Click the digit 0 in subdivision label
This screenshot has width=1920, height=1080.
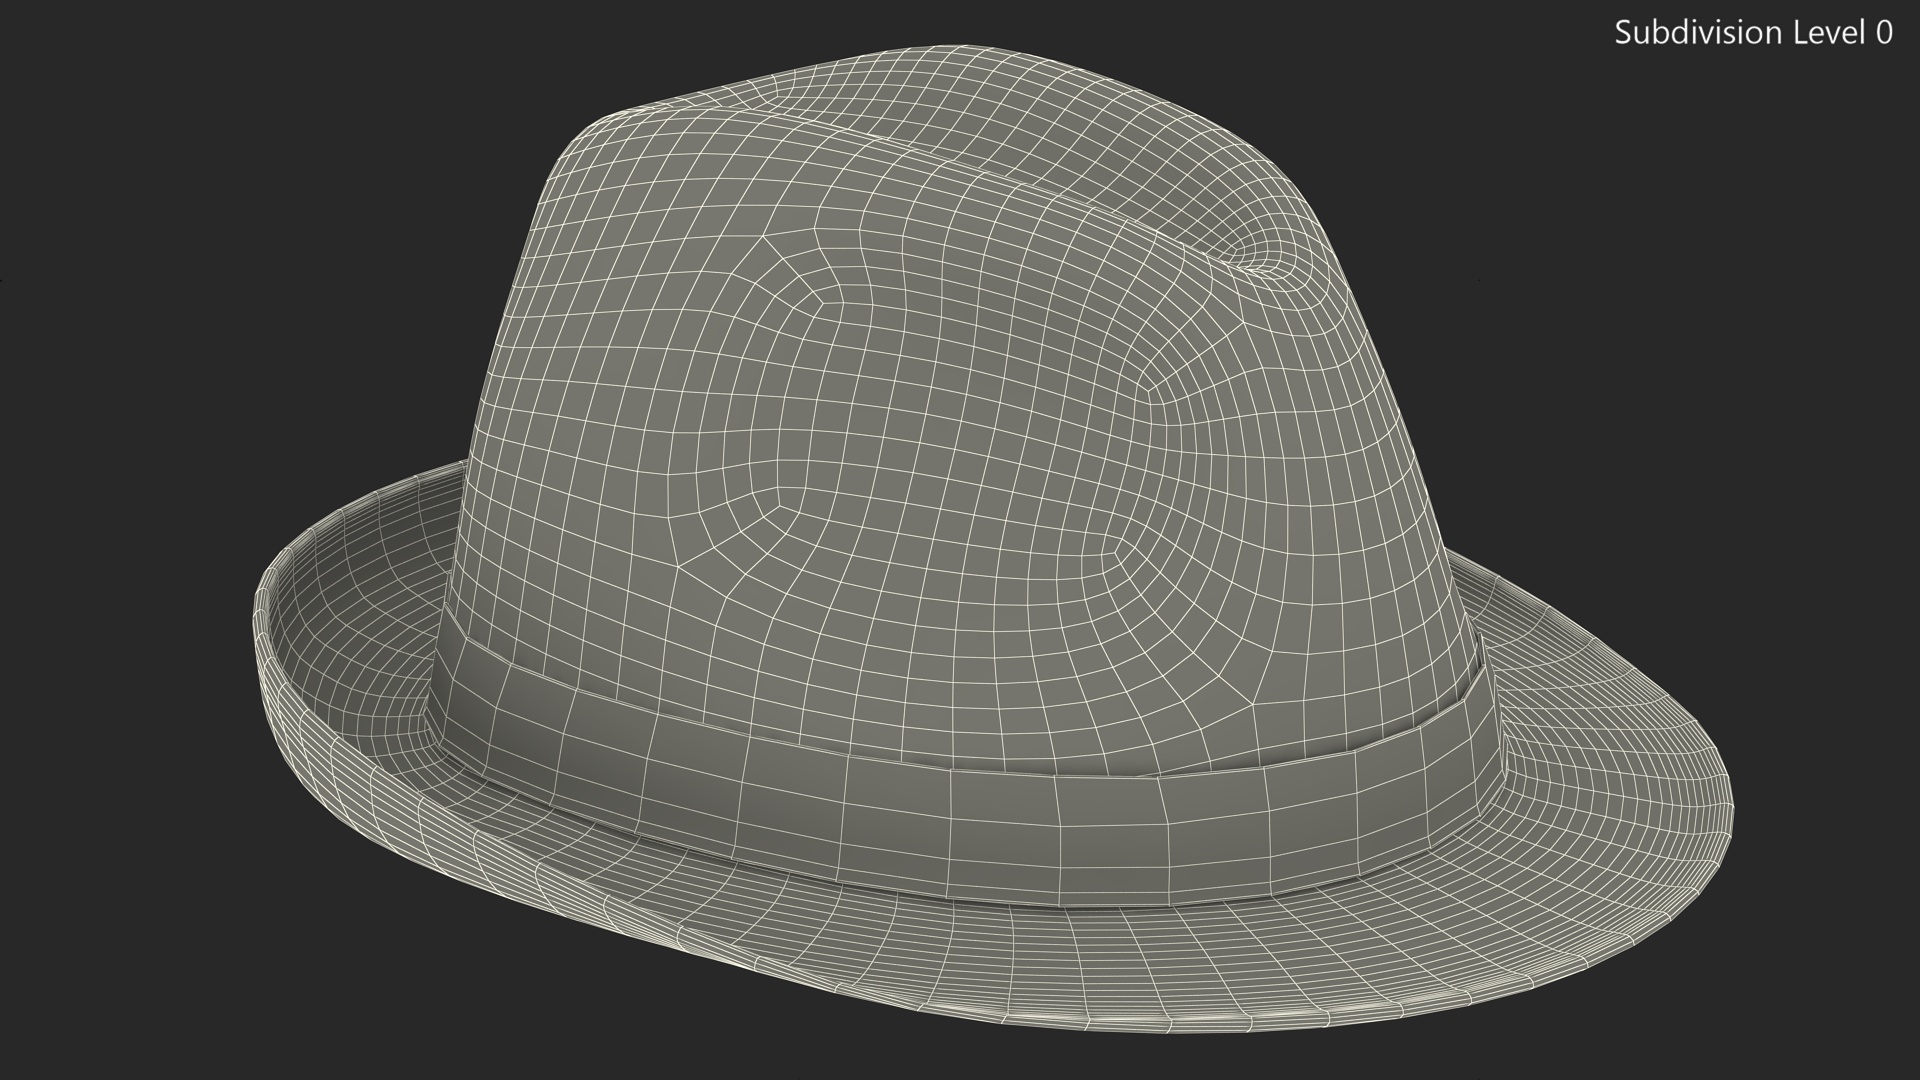click(x=1883, y=33)
